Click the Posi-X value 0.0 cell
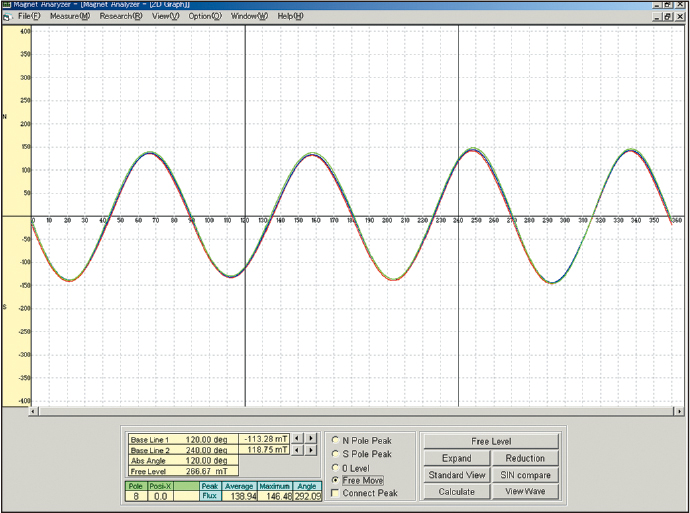The height and width of the screenshot is (513, 690). click(x=160, y=496)
